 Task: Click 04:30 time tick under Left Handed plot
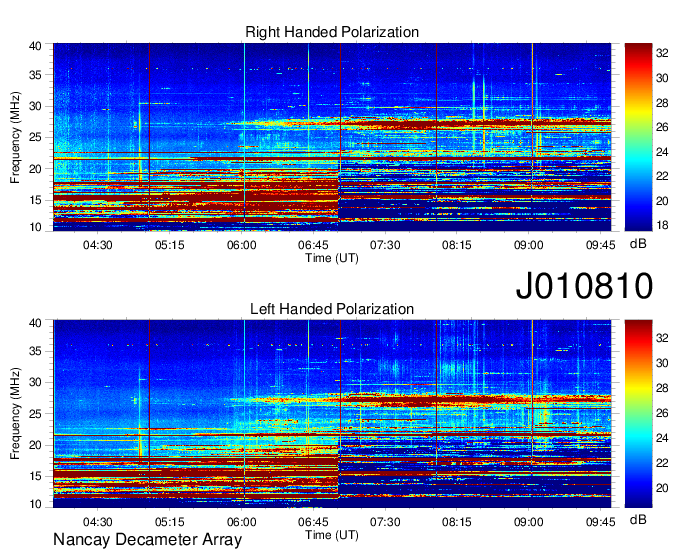98,522
